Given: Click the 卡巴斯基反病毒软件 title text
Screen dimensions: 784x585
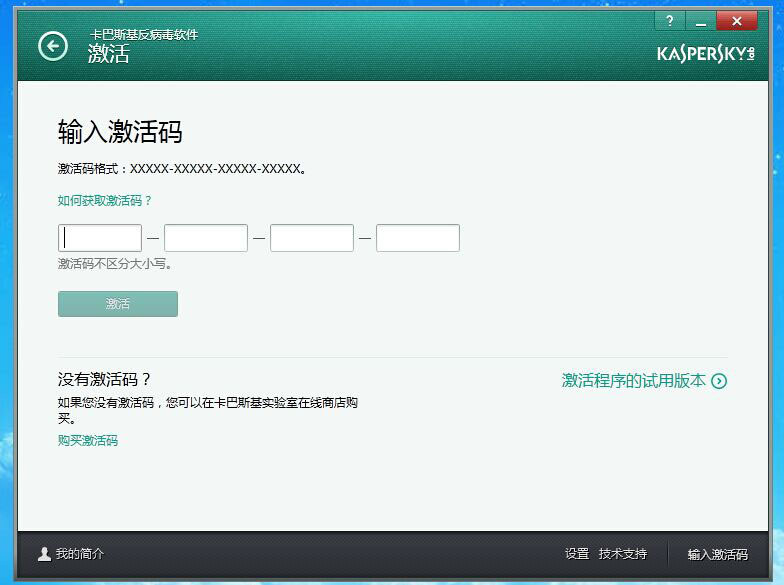Looking at the screenshot, I should 144,35.
